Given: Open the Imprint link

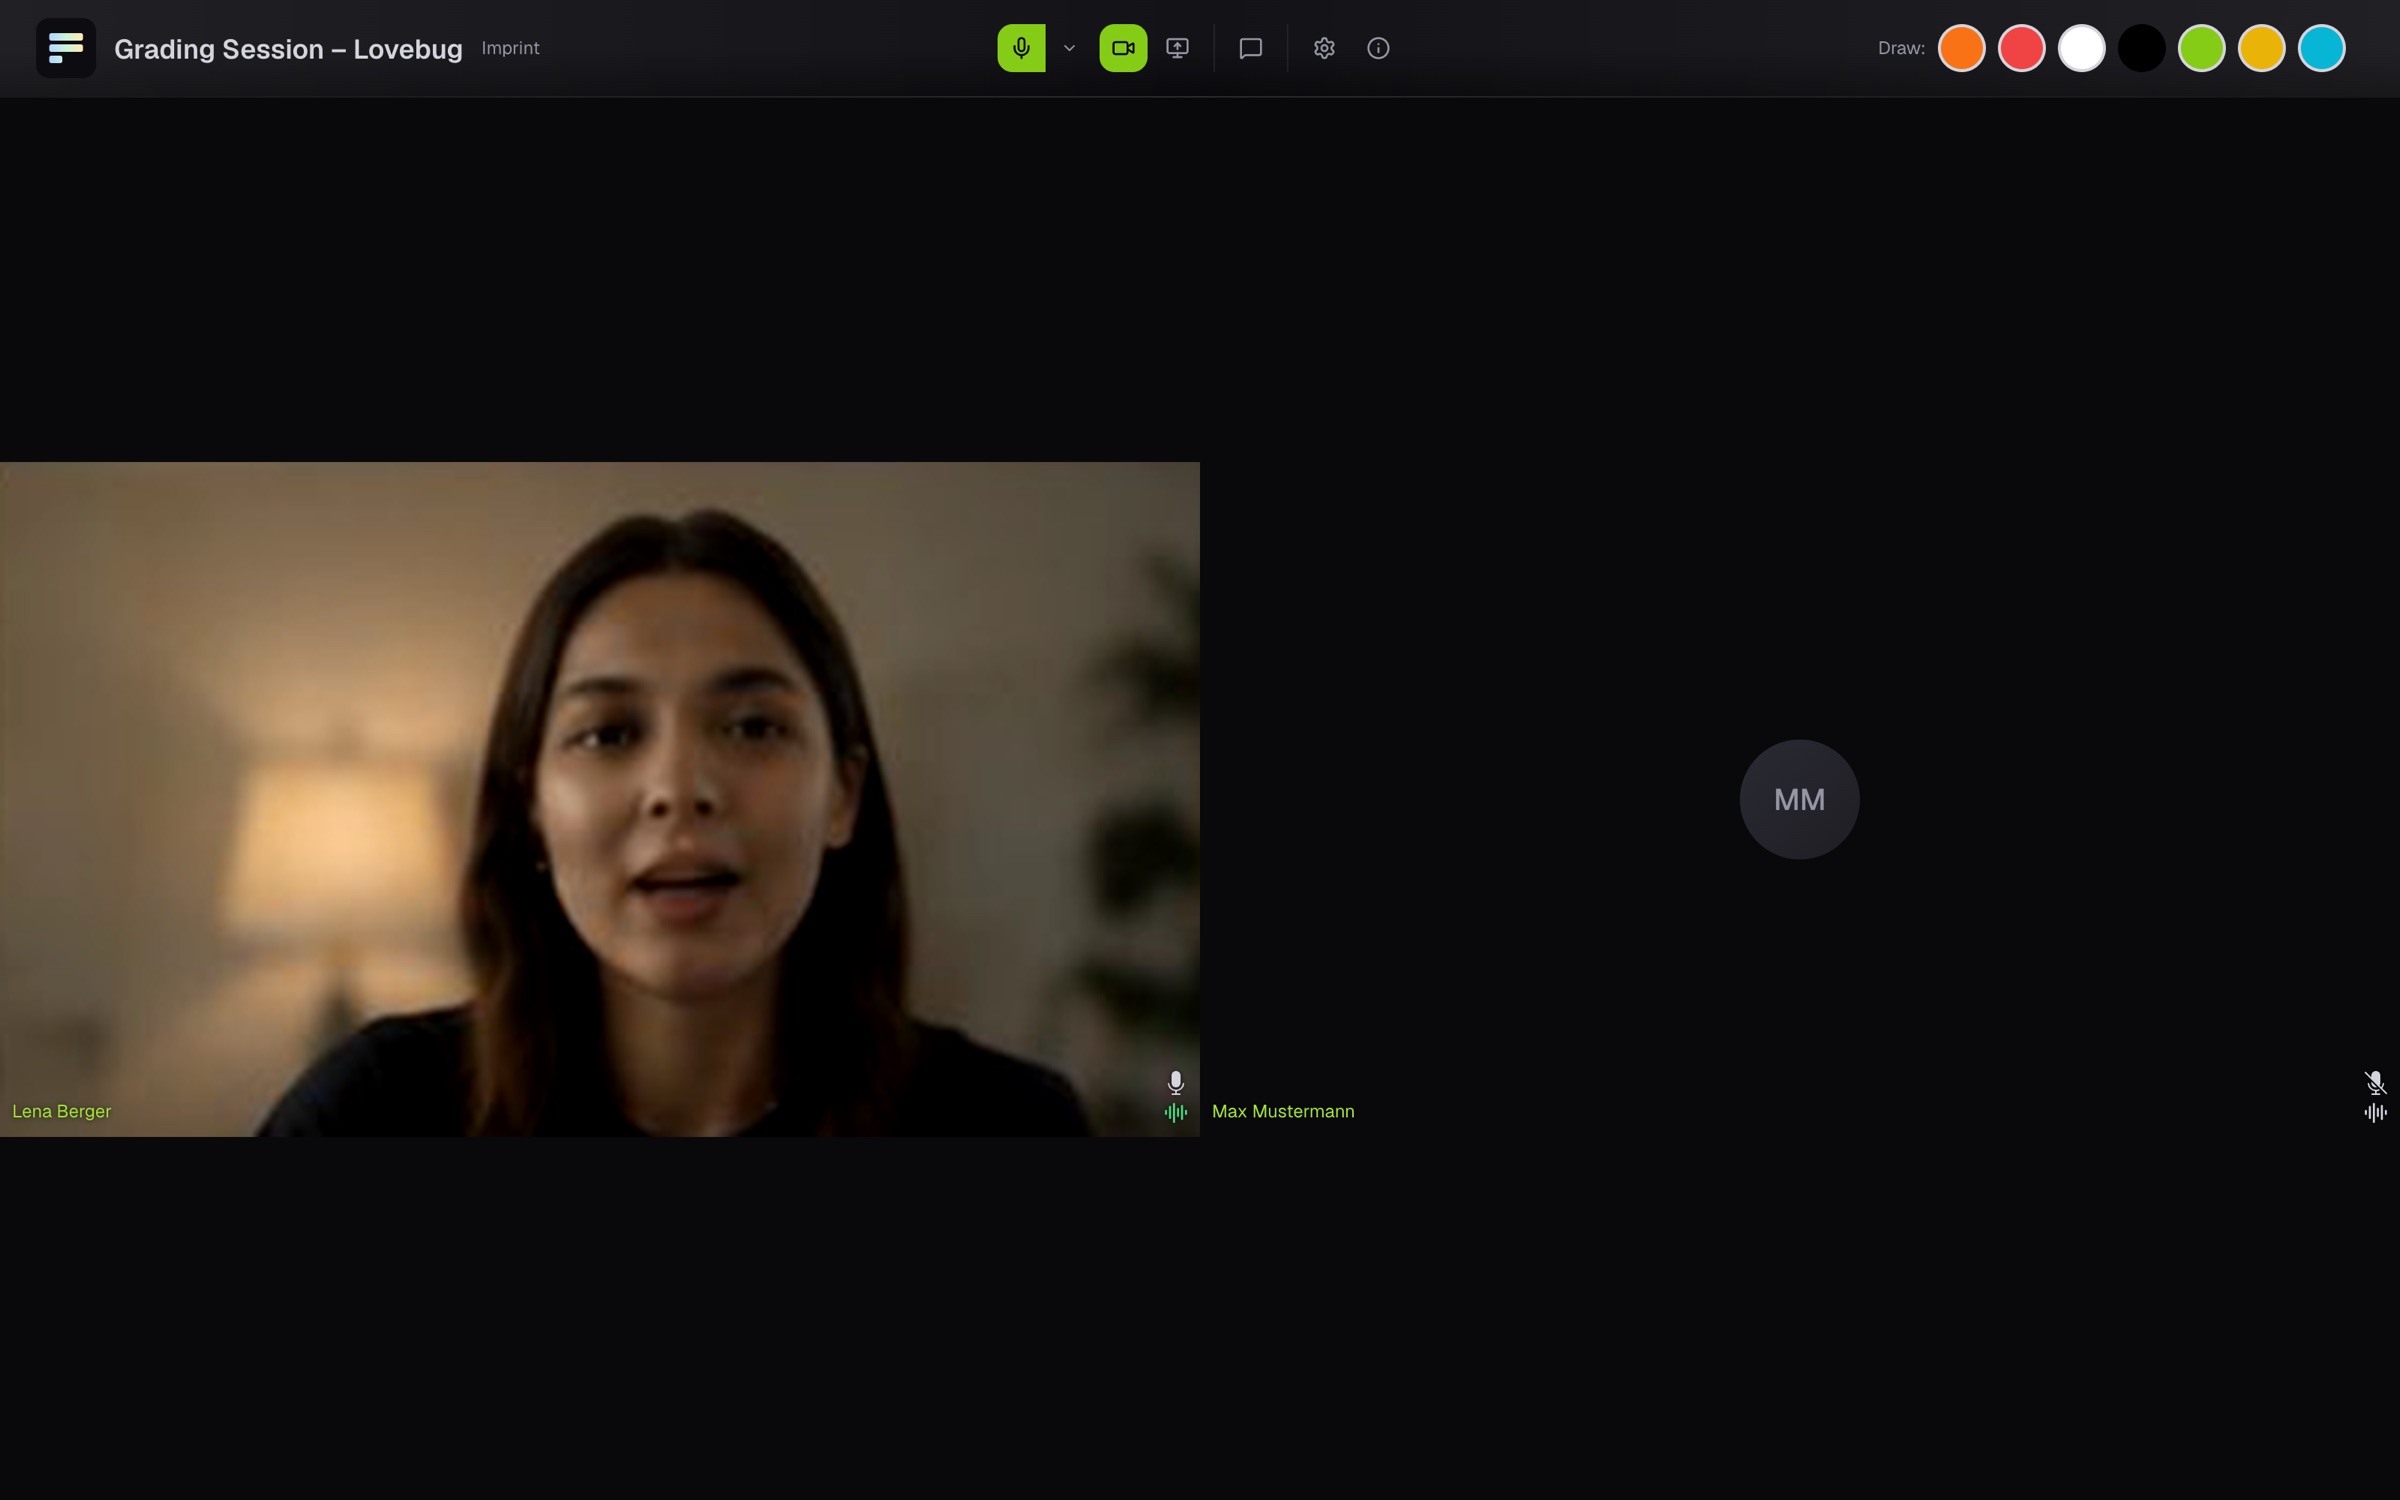Looking at the screenshot, I should (510, 48).
